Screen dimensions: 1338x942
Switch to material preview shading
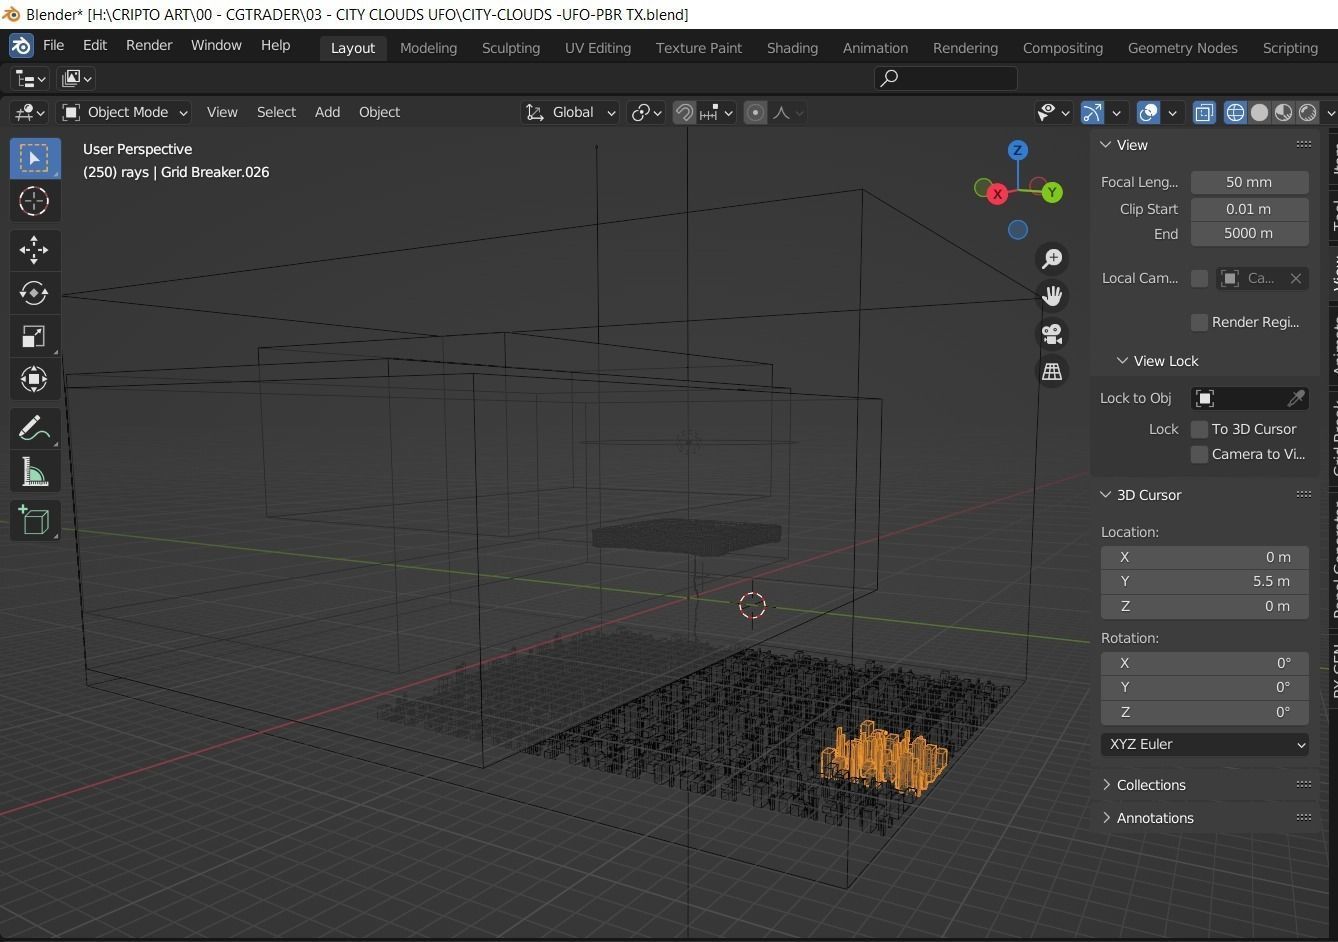point(1283,112)
